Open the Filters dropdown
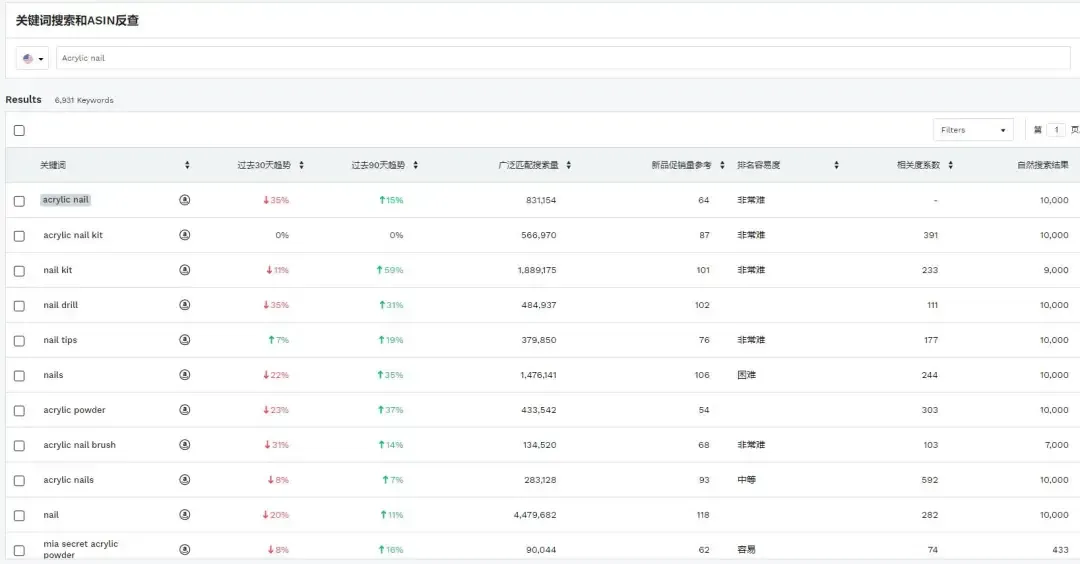Screen dimensions: 1080x564 pos(973,130)
